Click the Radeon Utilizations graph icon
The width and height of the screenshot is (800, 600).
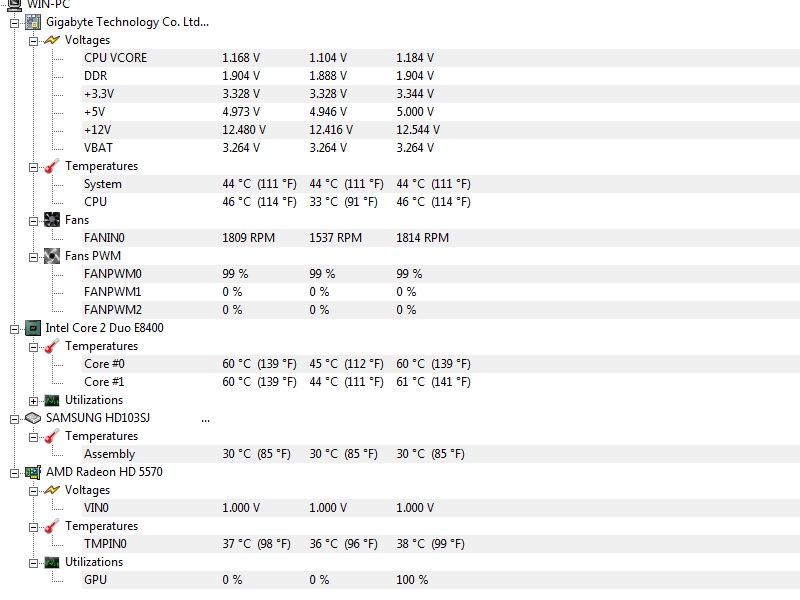tap(52, 562)
